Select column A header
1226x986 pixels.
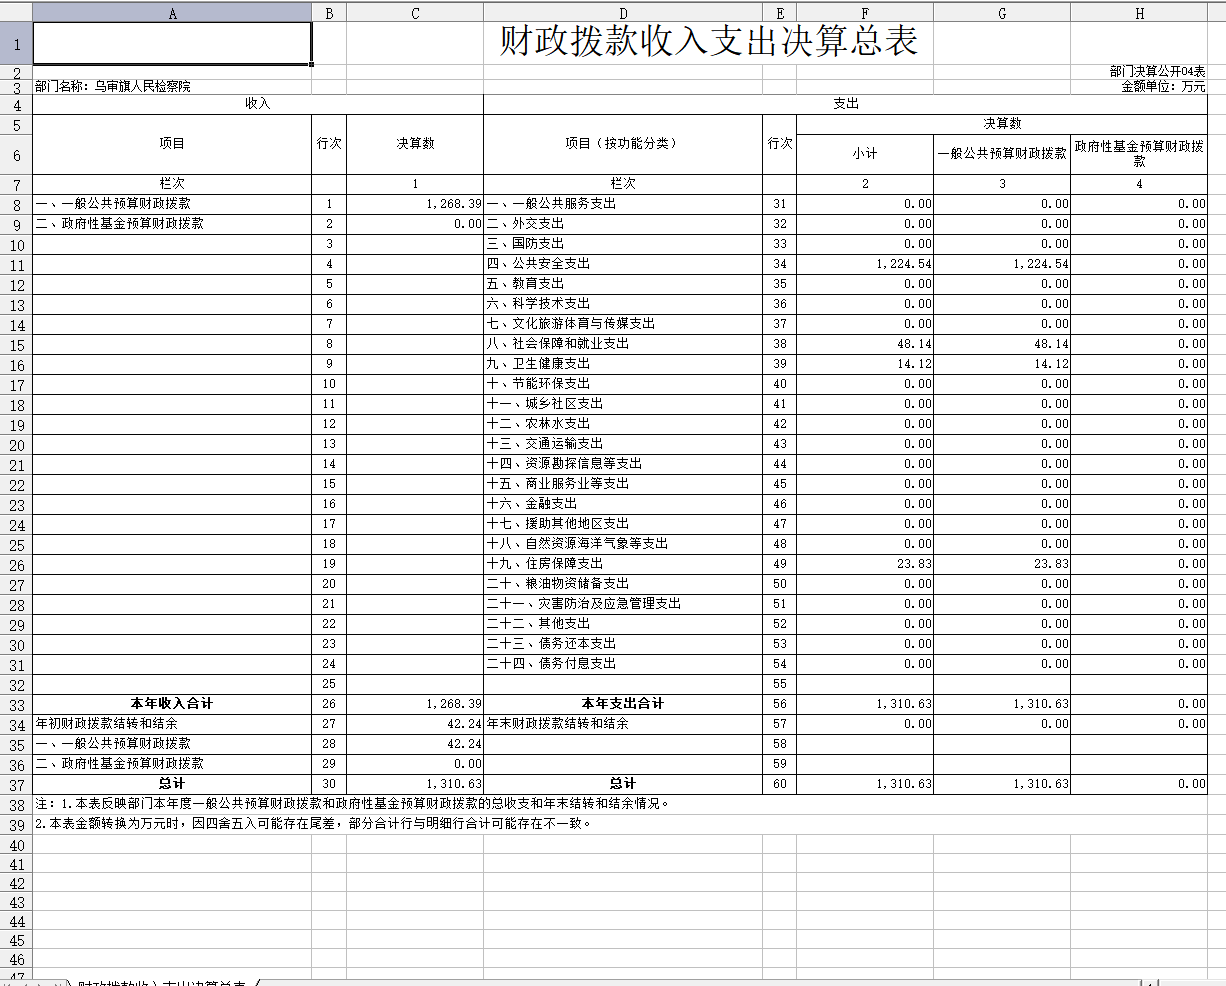click(x=172, y=13)
